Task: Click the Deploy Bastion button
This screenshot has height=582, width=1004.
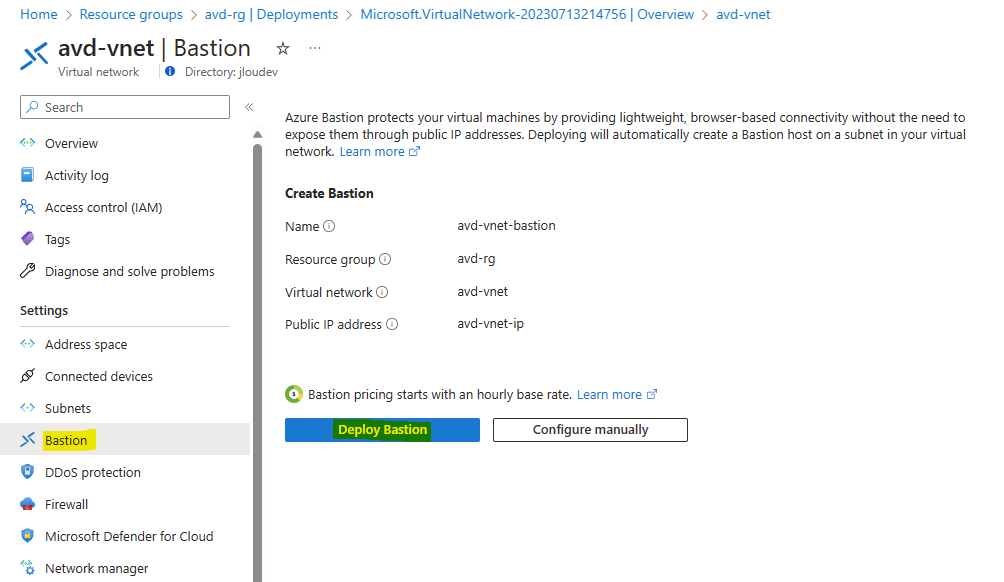Action: [x=382, y=430]
